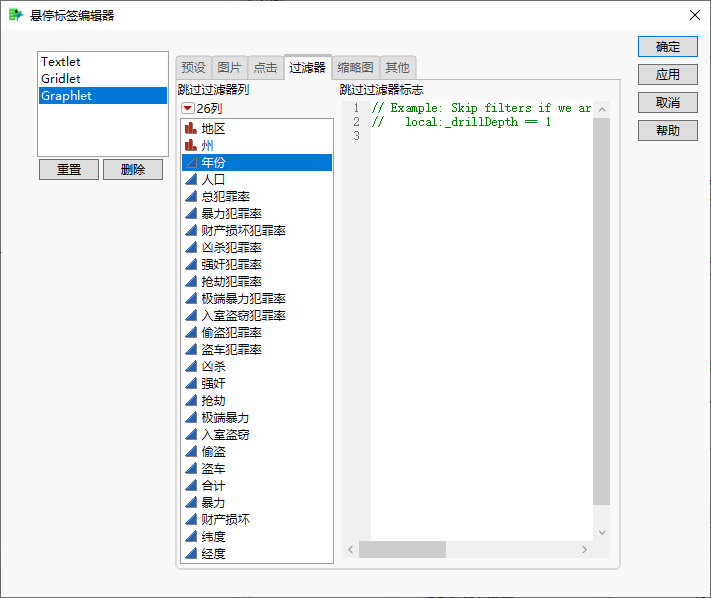Switch to the 点击 tab

coord(265,68)
